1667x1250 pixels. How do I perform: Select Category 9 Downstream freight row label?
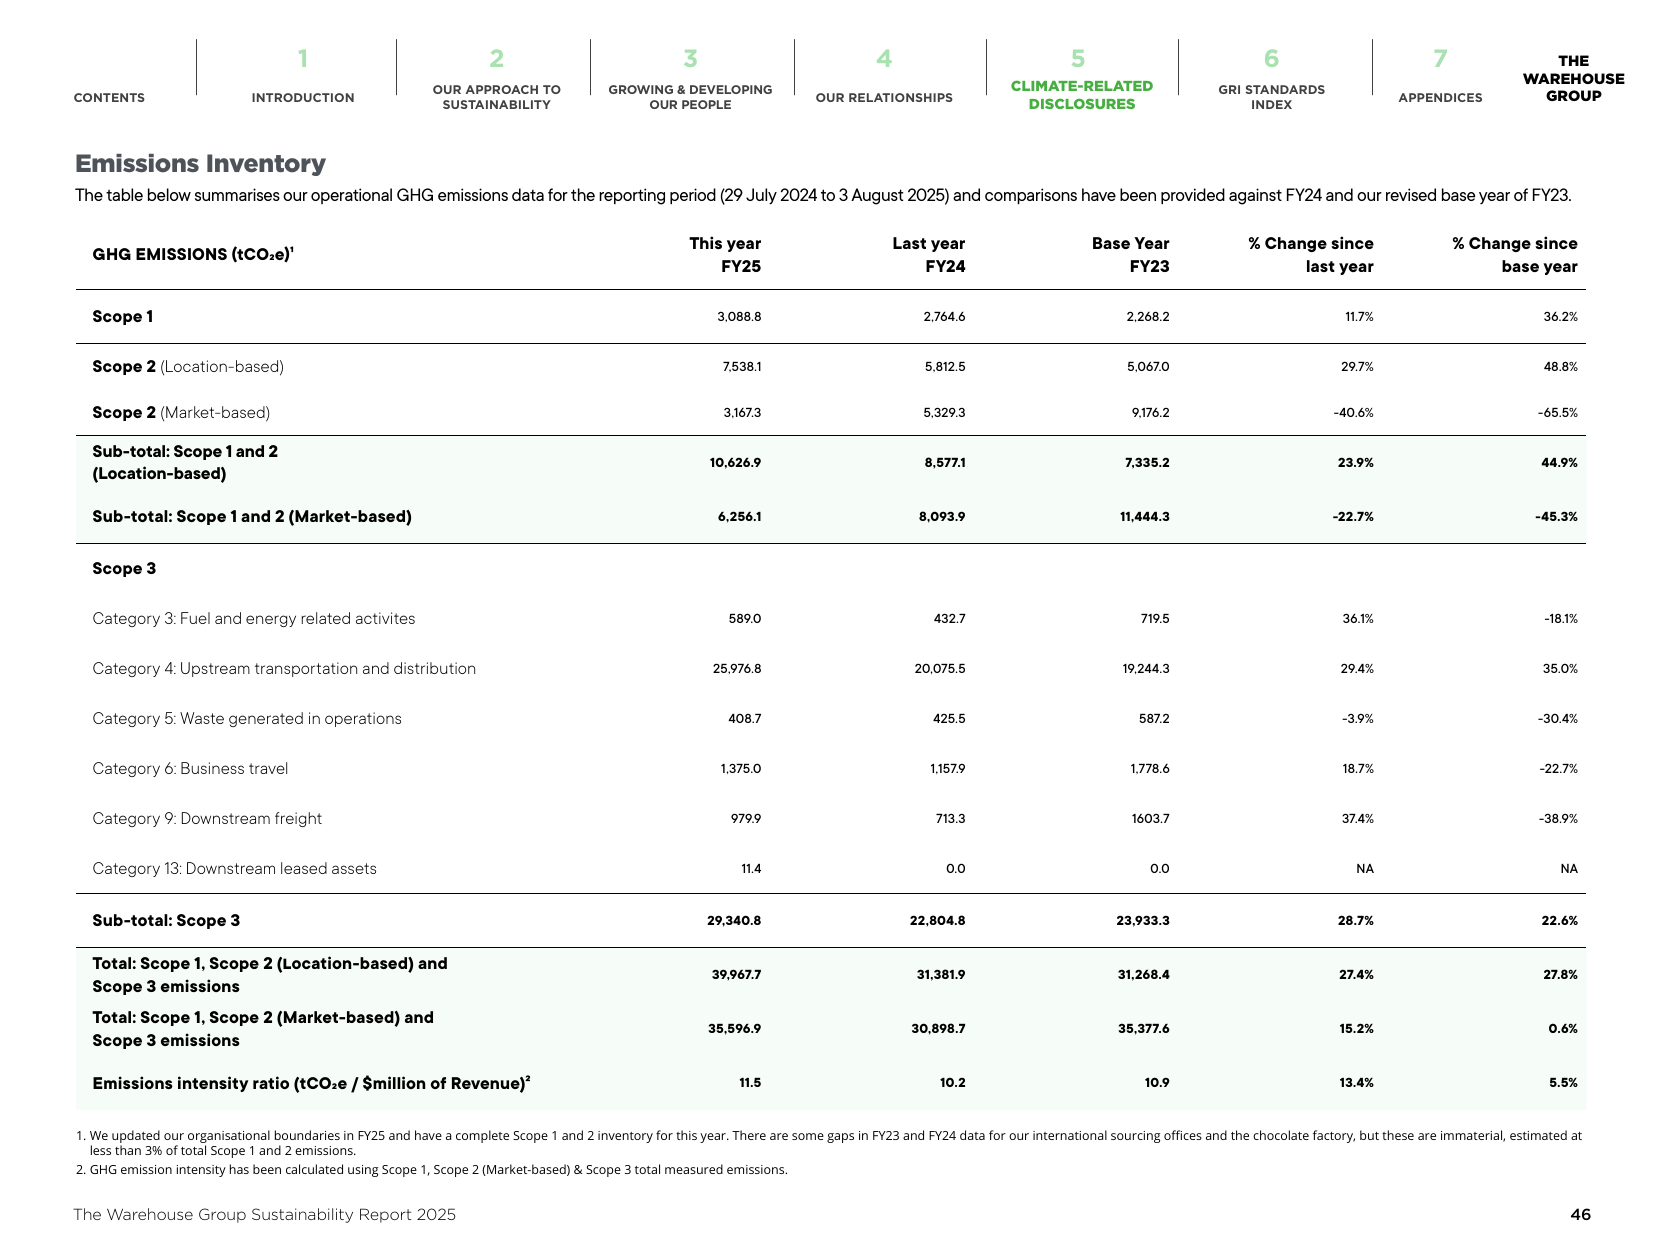pyautogui.click(x=207, y=819)
